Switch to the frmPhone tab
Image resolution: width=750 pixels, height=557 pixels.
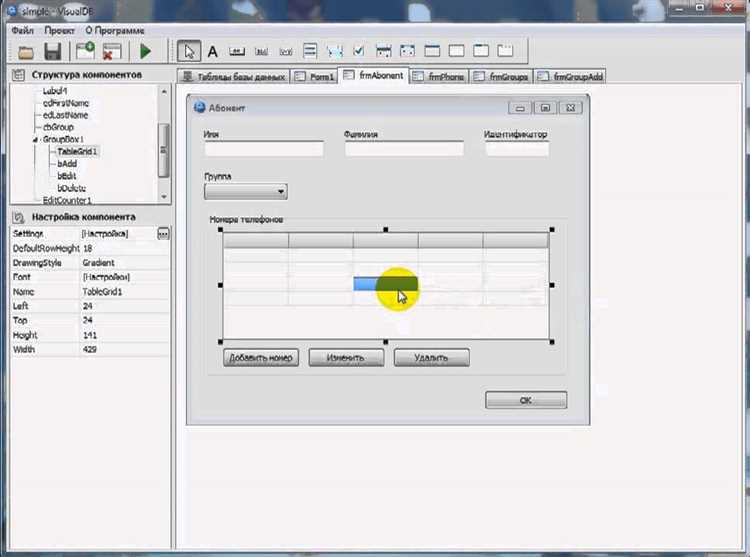(x=439, y=76)
